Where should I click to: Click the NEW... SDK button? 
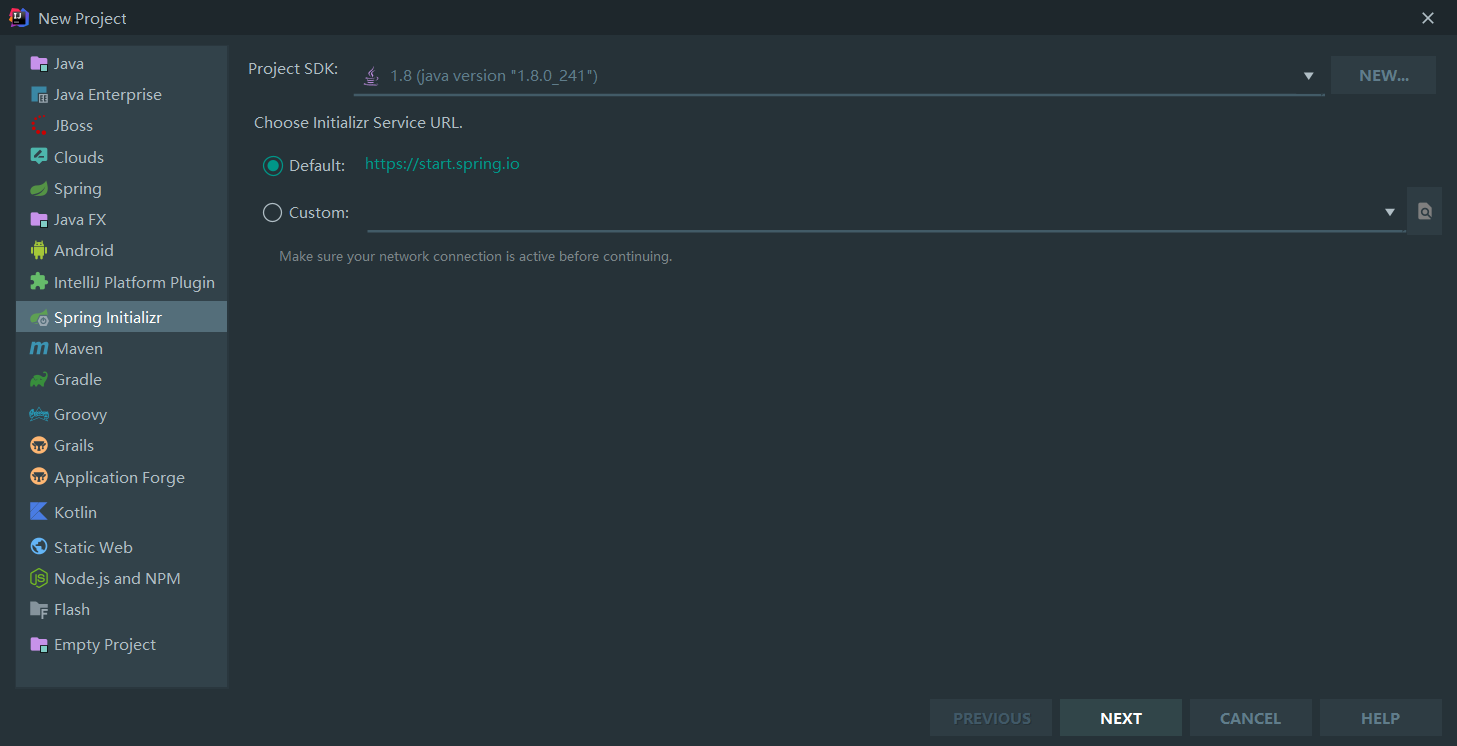pyautogui.click(x=1383, y=75)
